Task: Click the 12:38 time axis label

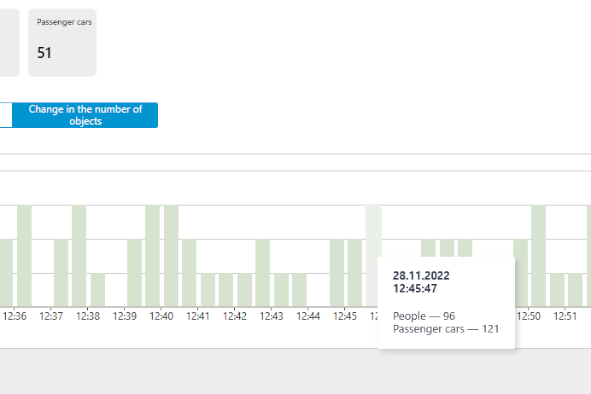Action: pos(88,316)
